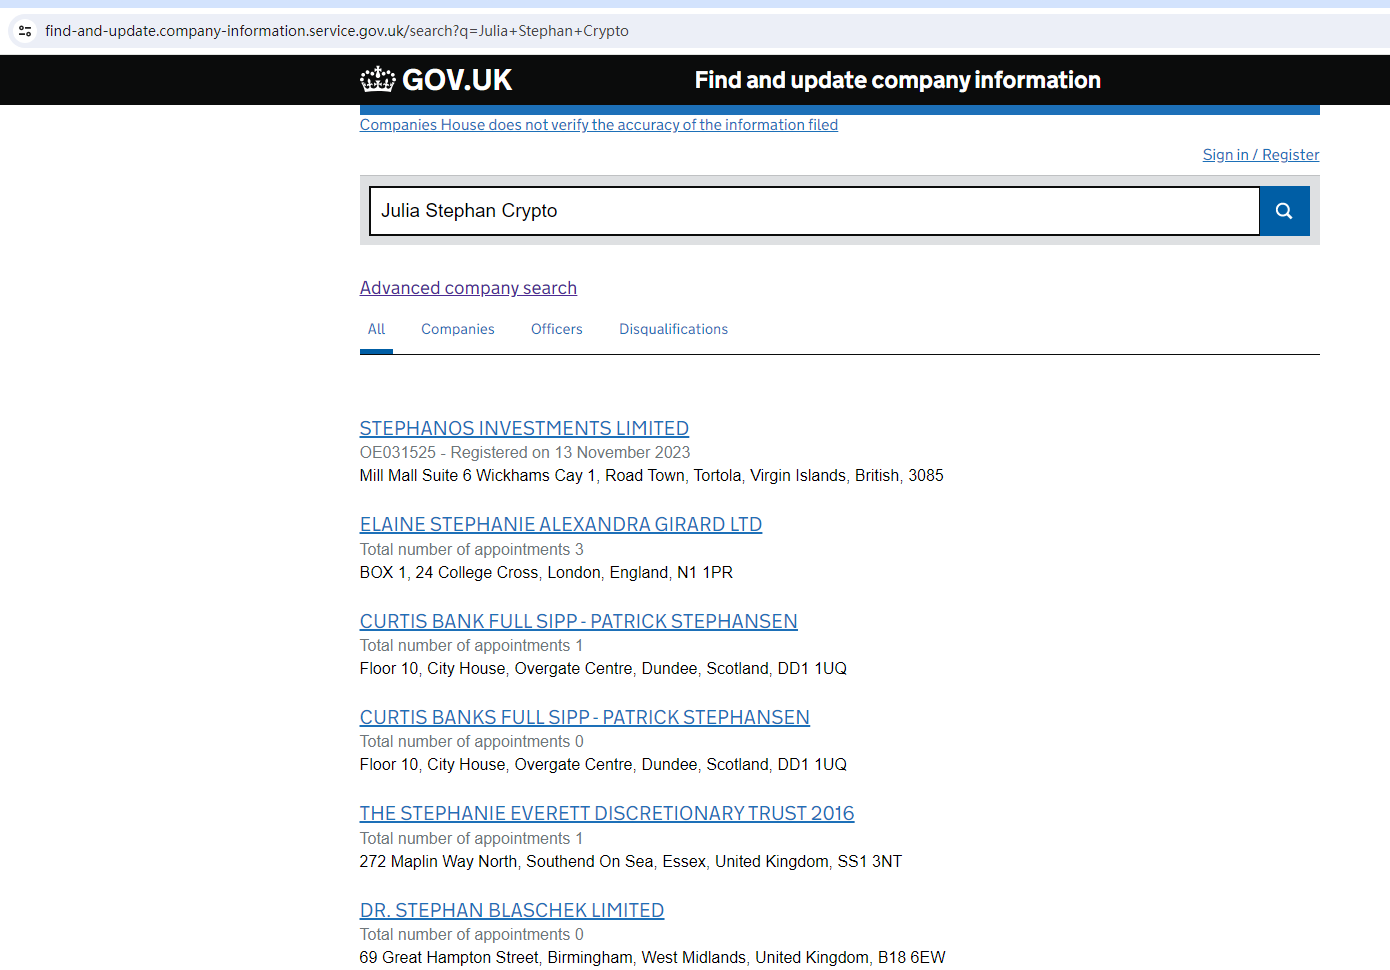Switch to the Disqualifications tab

pos(673,329)
